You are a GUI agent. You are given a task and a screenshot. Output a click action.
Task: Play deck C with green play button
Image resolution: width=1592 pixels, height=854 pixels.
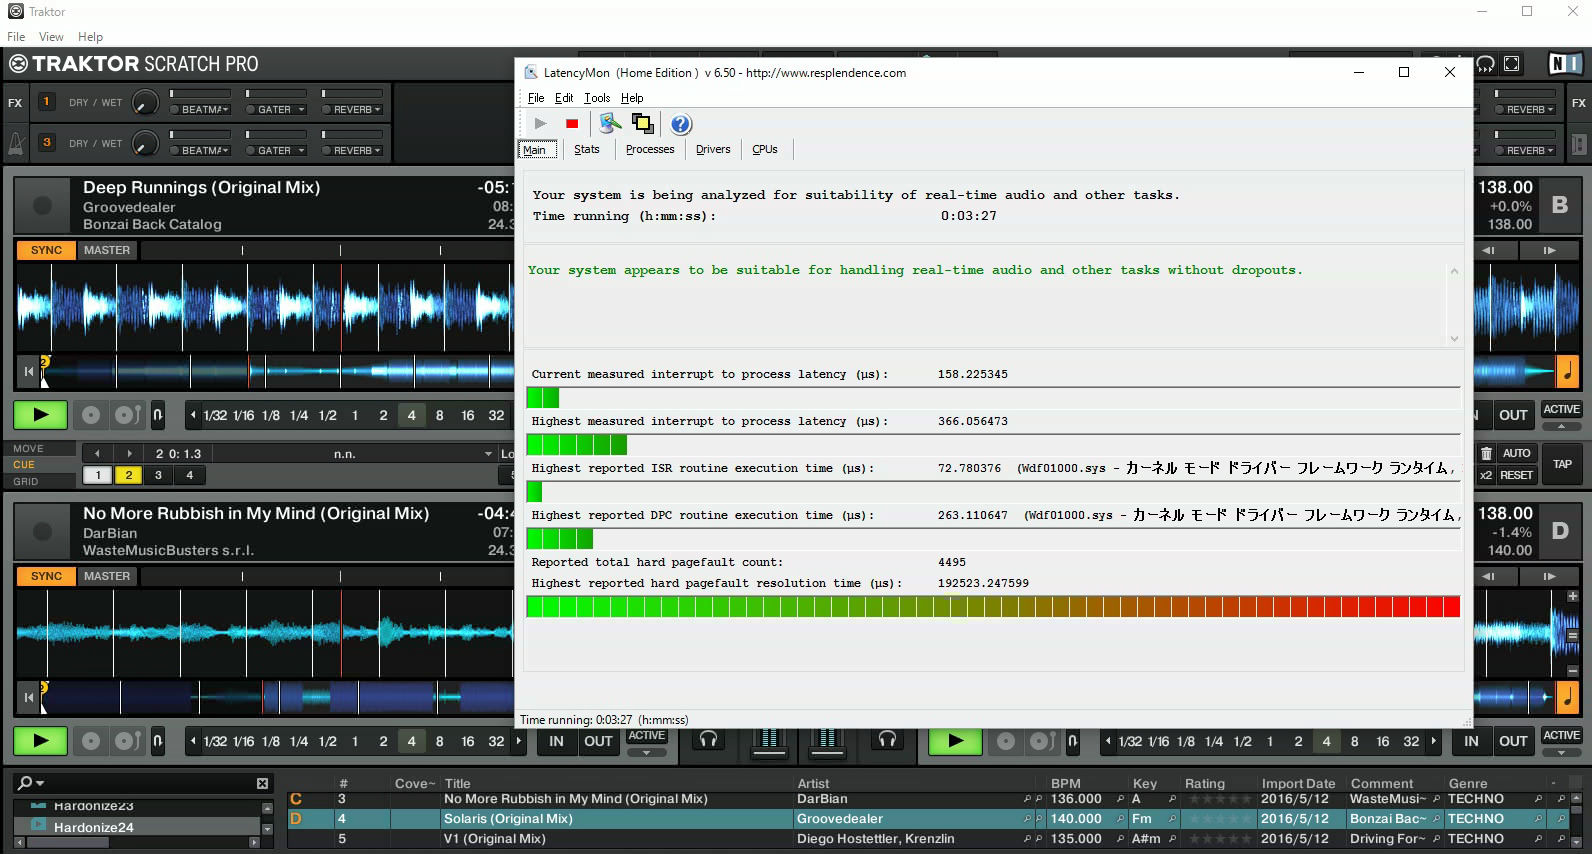40,741
